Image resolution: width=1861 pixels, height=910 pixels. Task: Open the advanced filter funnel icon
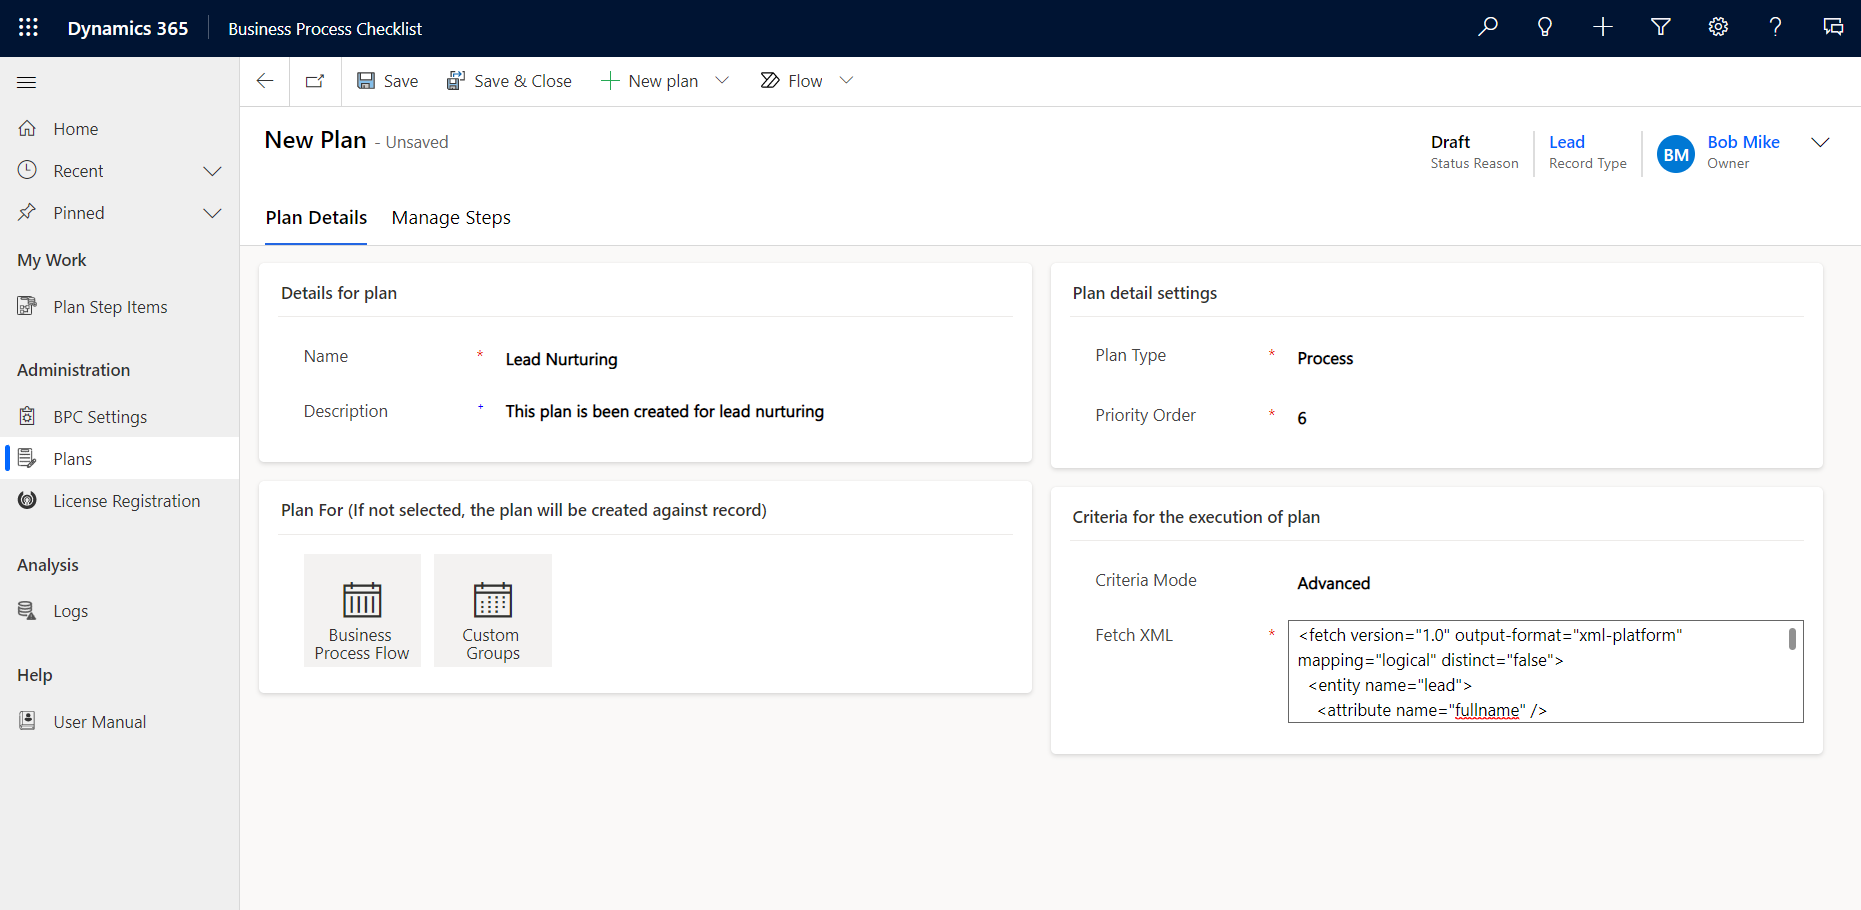1660,27
